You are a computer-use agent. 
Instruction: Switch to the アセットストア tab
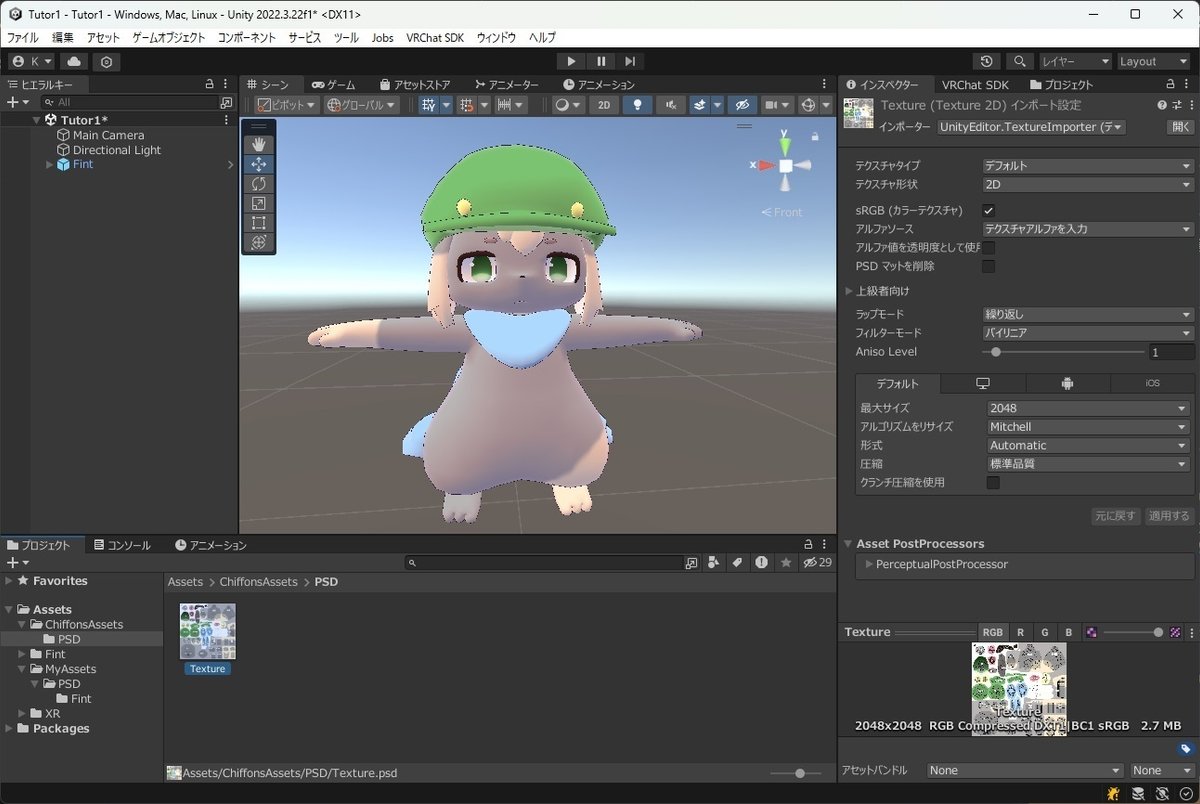(x=415, y=85)
